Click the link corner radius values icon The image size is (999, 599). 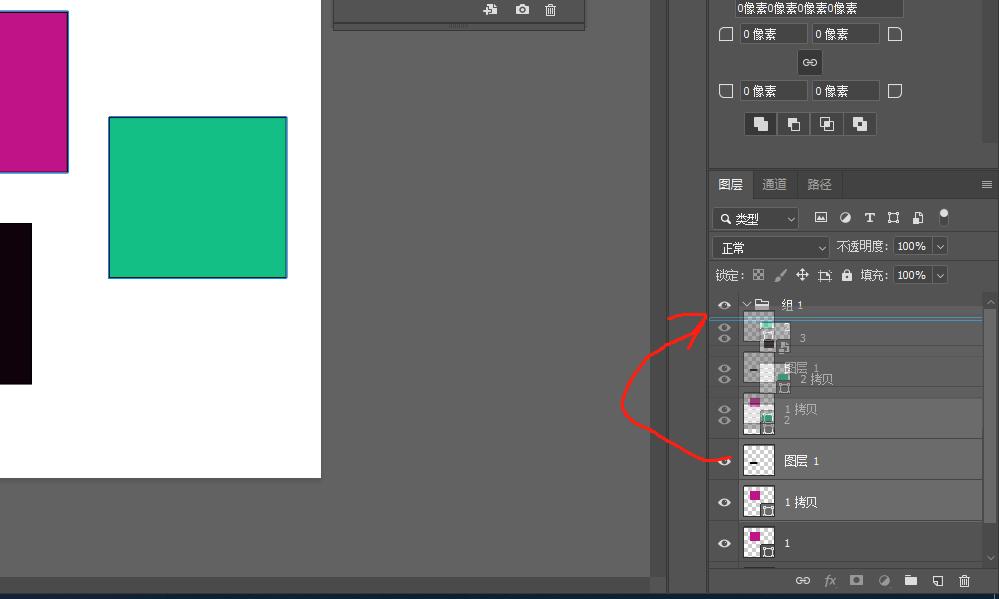(810, 62)
